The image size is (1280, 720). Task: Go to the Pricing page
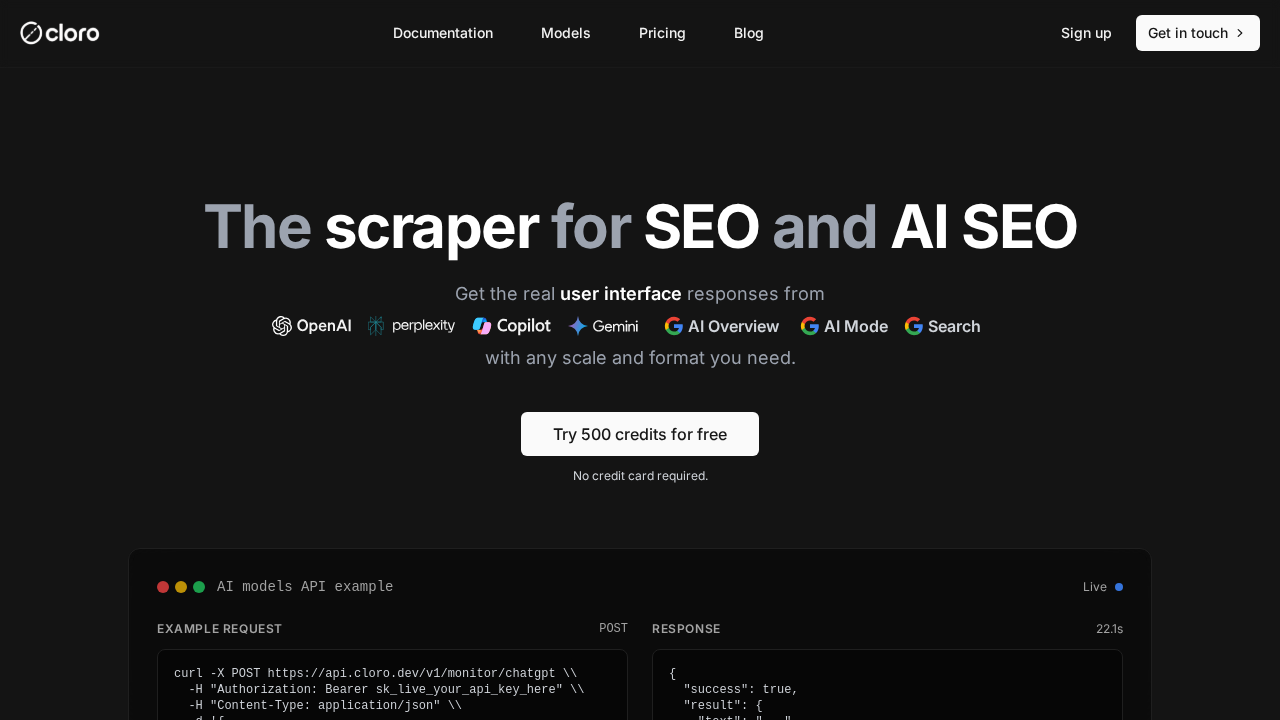click(x=662, y=33)
